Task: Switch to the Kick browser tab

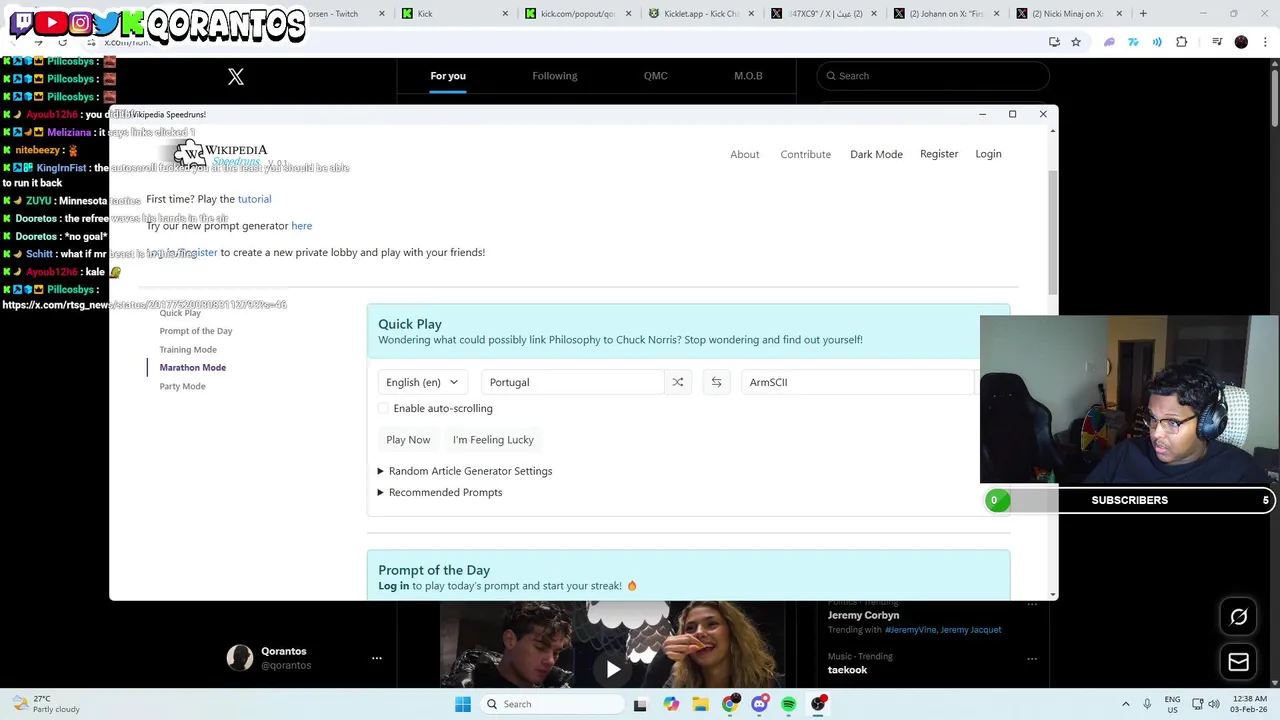Action: pos(454,14)
